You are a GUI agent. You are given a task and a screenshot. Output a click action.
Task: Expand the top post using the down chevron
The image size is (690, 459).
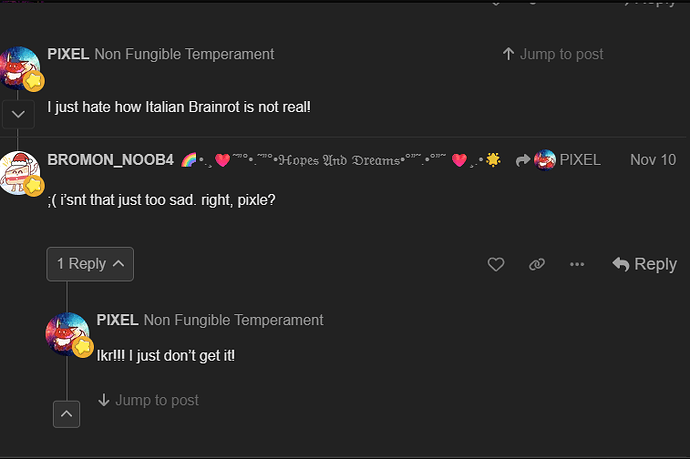coord(18,114)
